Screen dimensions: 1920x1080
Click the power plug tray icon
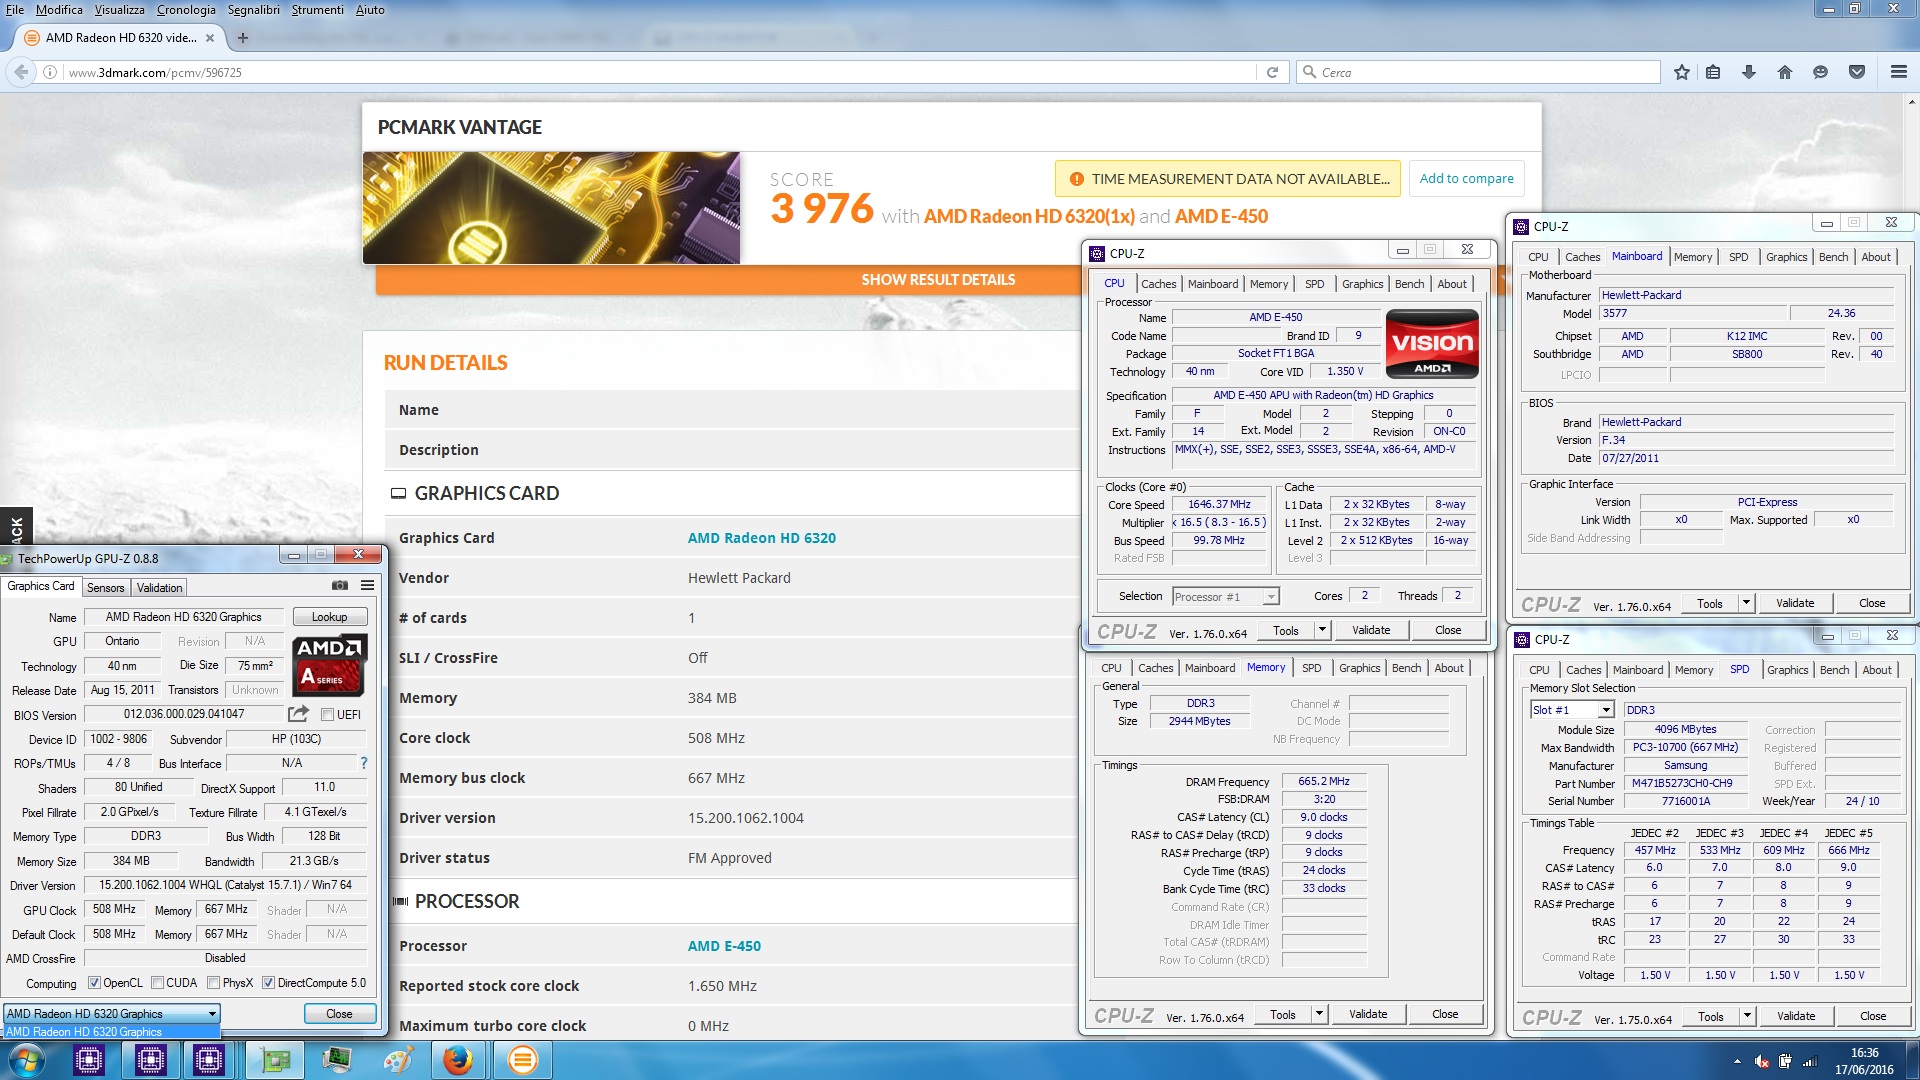(x=1785, y=1062)
